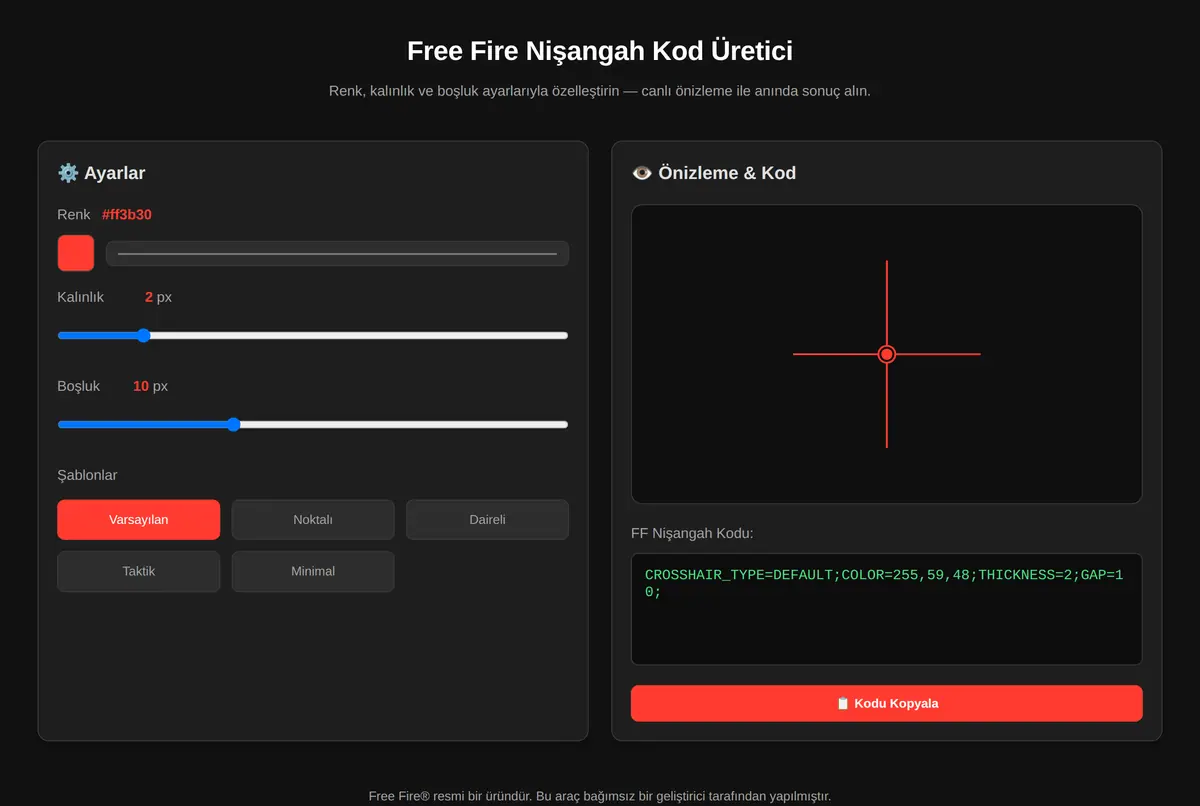The width and height of the screenshot is (1200, 806).
Task: Click the FF Nişangah Kodu label
Action: pos(692,533)
